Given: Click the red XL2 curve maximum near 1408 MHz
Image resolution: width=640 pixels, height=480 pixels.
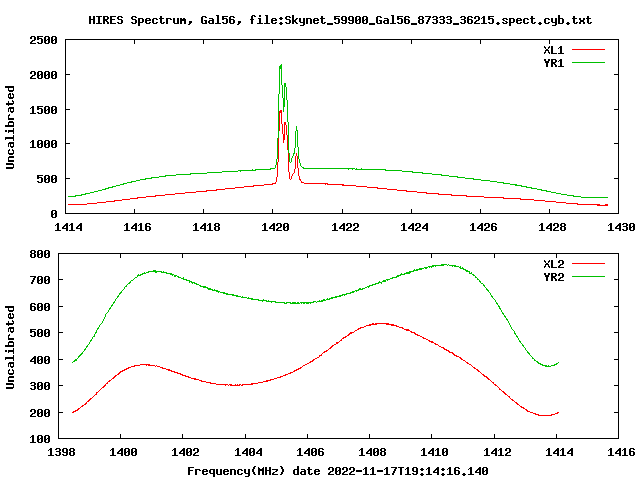Looking at the screenshot, I should pyautogui.click(x=381, y=324).
